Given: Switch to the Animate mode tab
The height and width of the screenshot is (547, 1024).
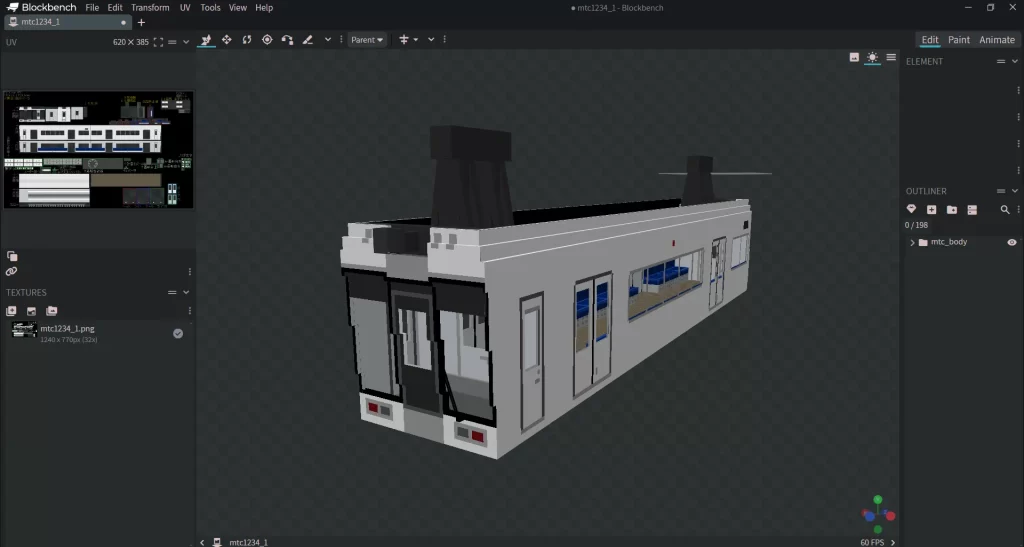Looking at the screenshot, I should (x=996, y=40).
